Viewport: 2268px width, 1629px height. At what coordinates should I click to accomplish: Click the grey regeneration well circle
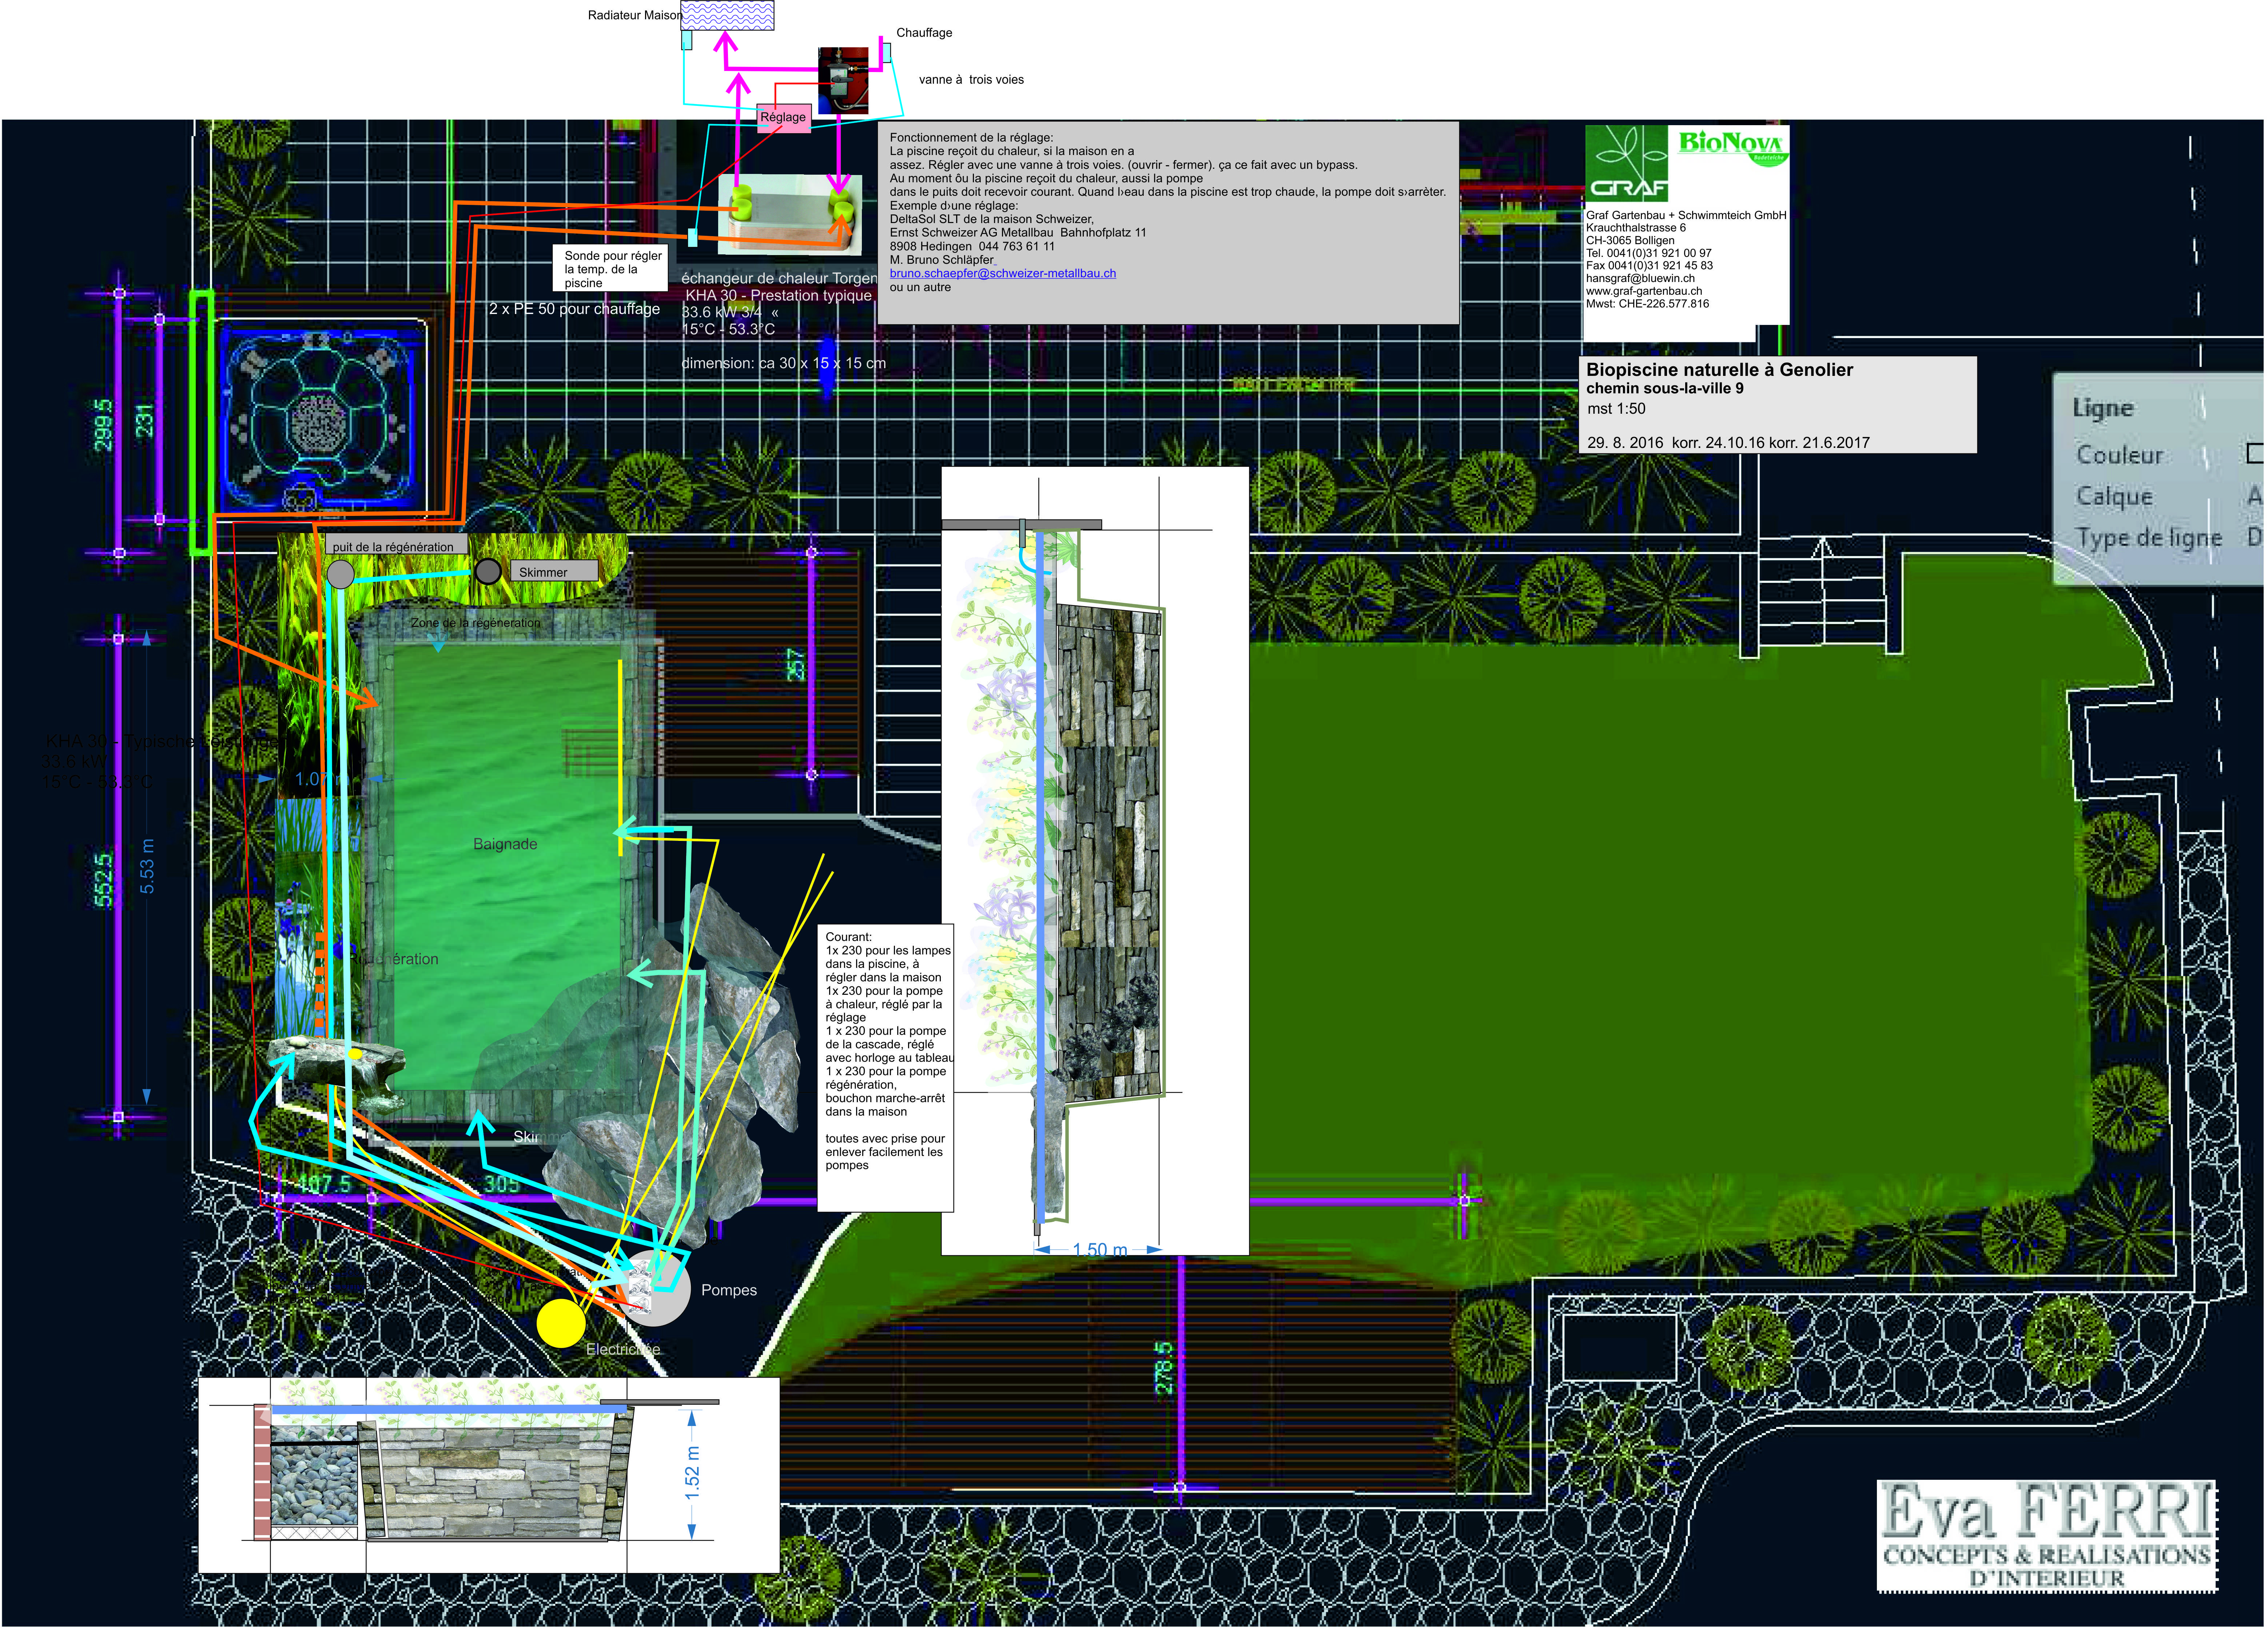point(340,574)
